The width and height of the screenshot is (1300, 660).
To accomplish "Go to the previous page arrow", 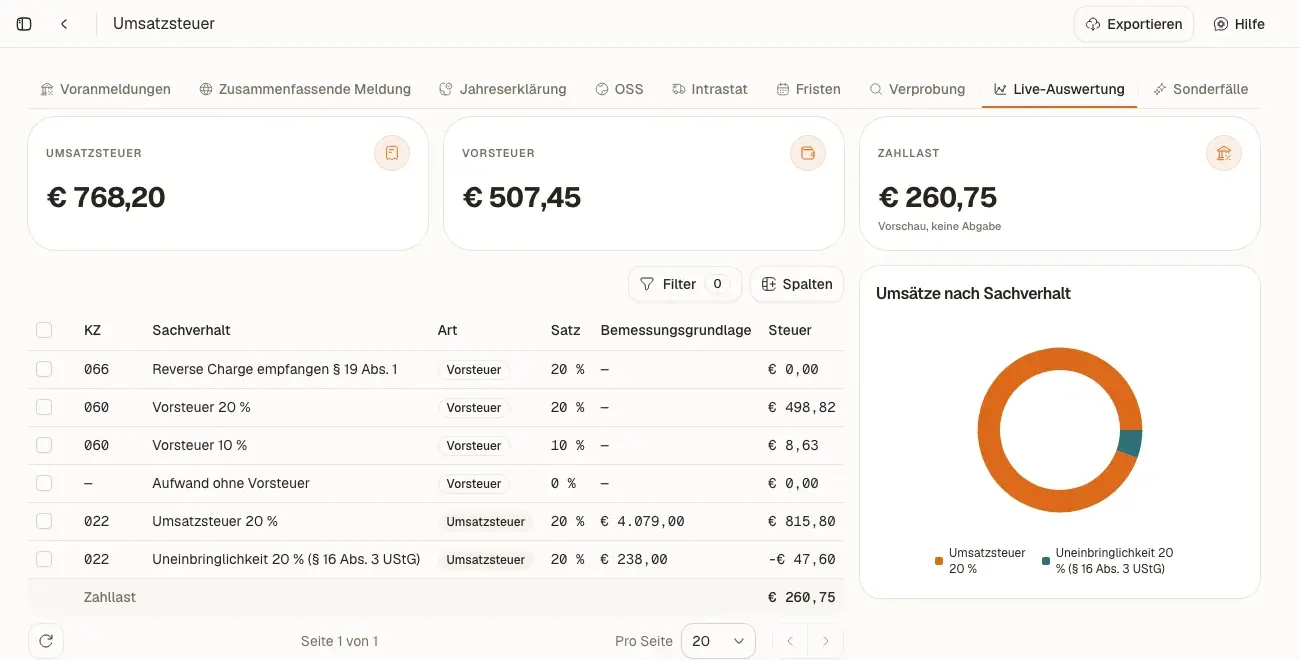I will [790, 641].
